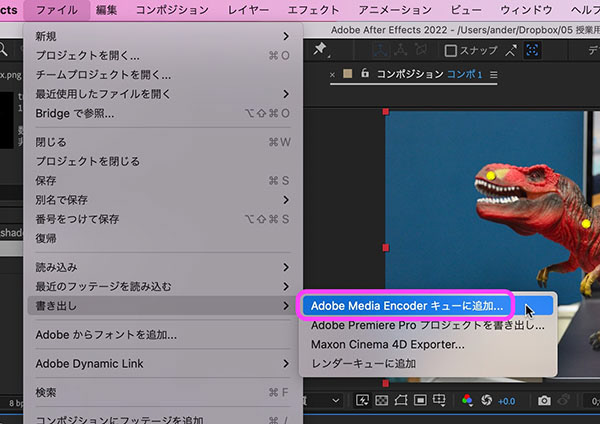Choose 保存 to save the project

pyautogui.click(x=163, y=181)
